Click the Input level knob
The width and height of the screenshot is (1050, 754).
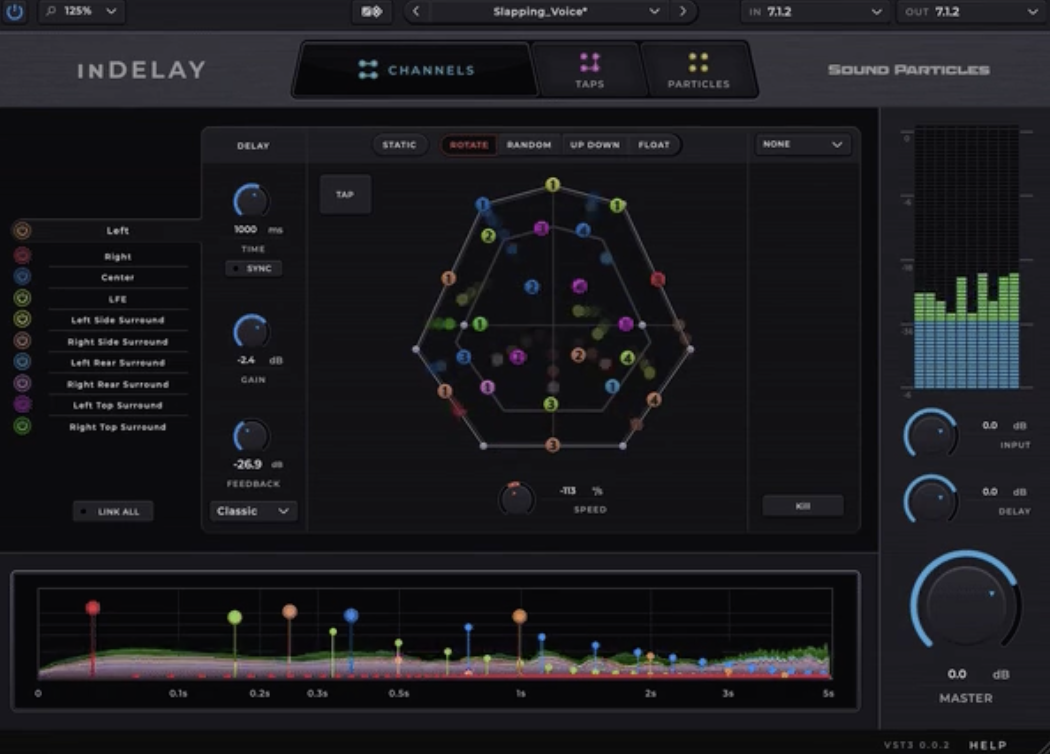[931, 434]
